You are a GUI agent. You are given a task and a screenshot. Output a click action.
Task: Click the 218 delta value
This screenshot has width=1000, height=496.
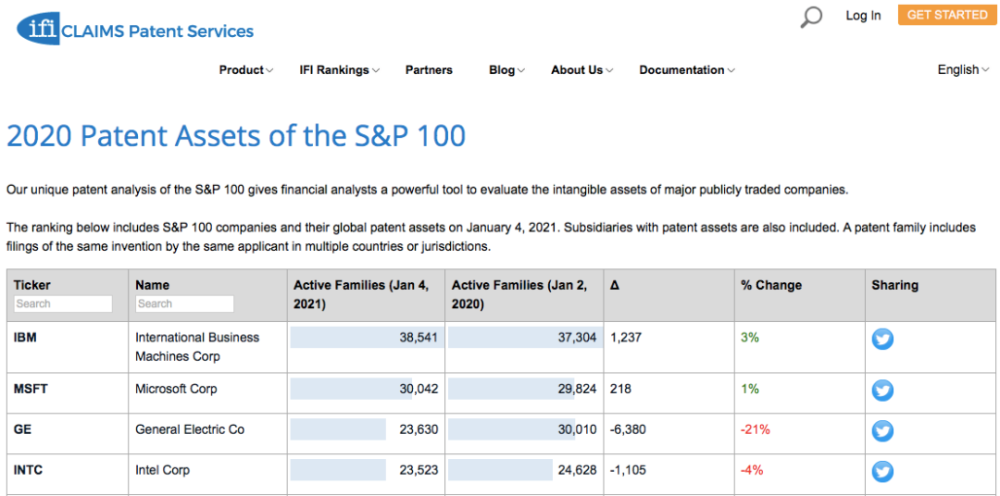(621, 388)
